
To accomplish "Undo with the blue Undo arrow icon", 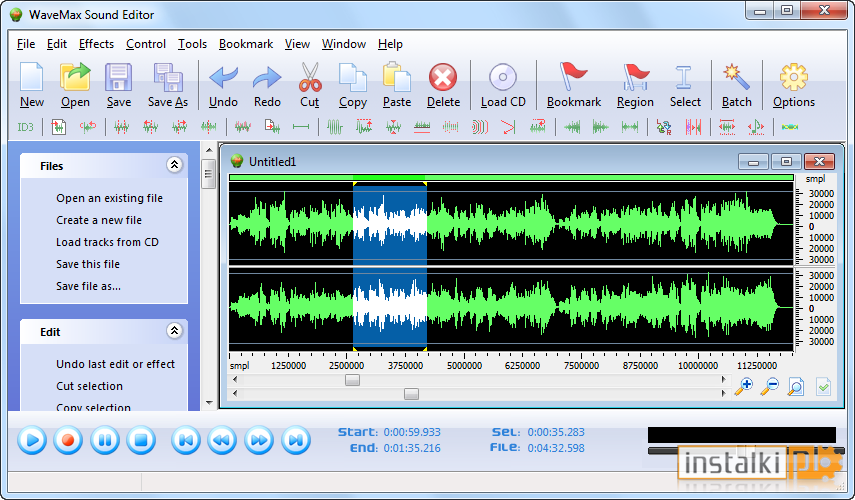I will pyautogui.click(x=223, y=77).
